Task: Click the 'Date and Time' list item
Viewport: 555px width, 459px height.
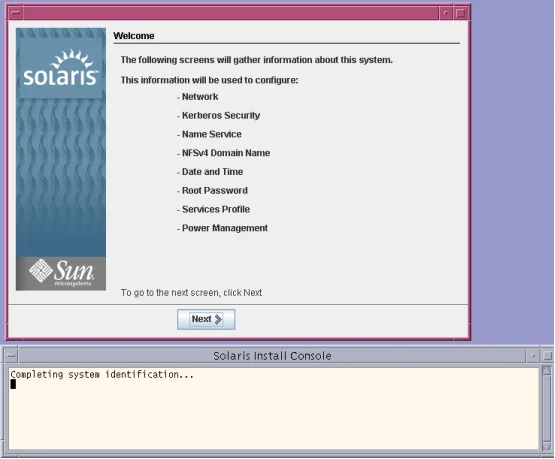Action: coord(212,172)
